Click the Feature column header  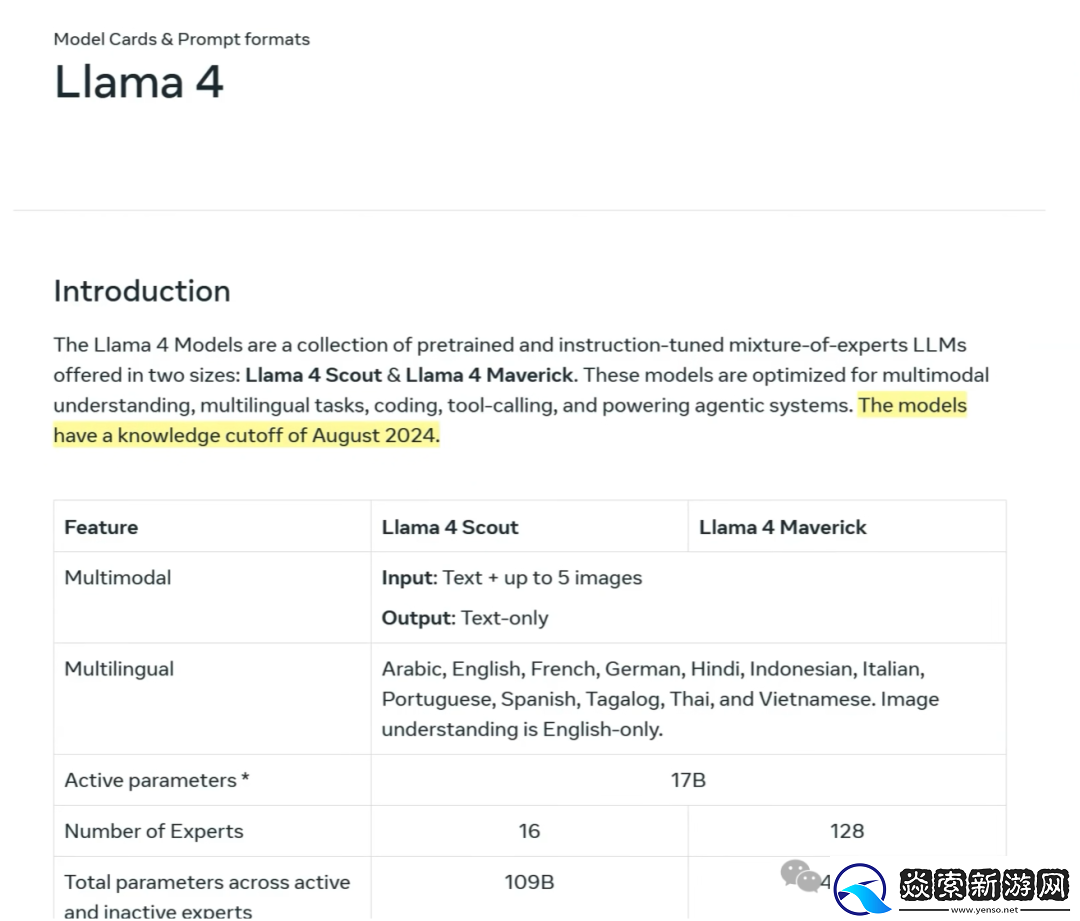[x=101, y=527]
